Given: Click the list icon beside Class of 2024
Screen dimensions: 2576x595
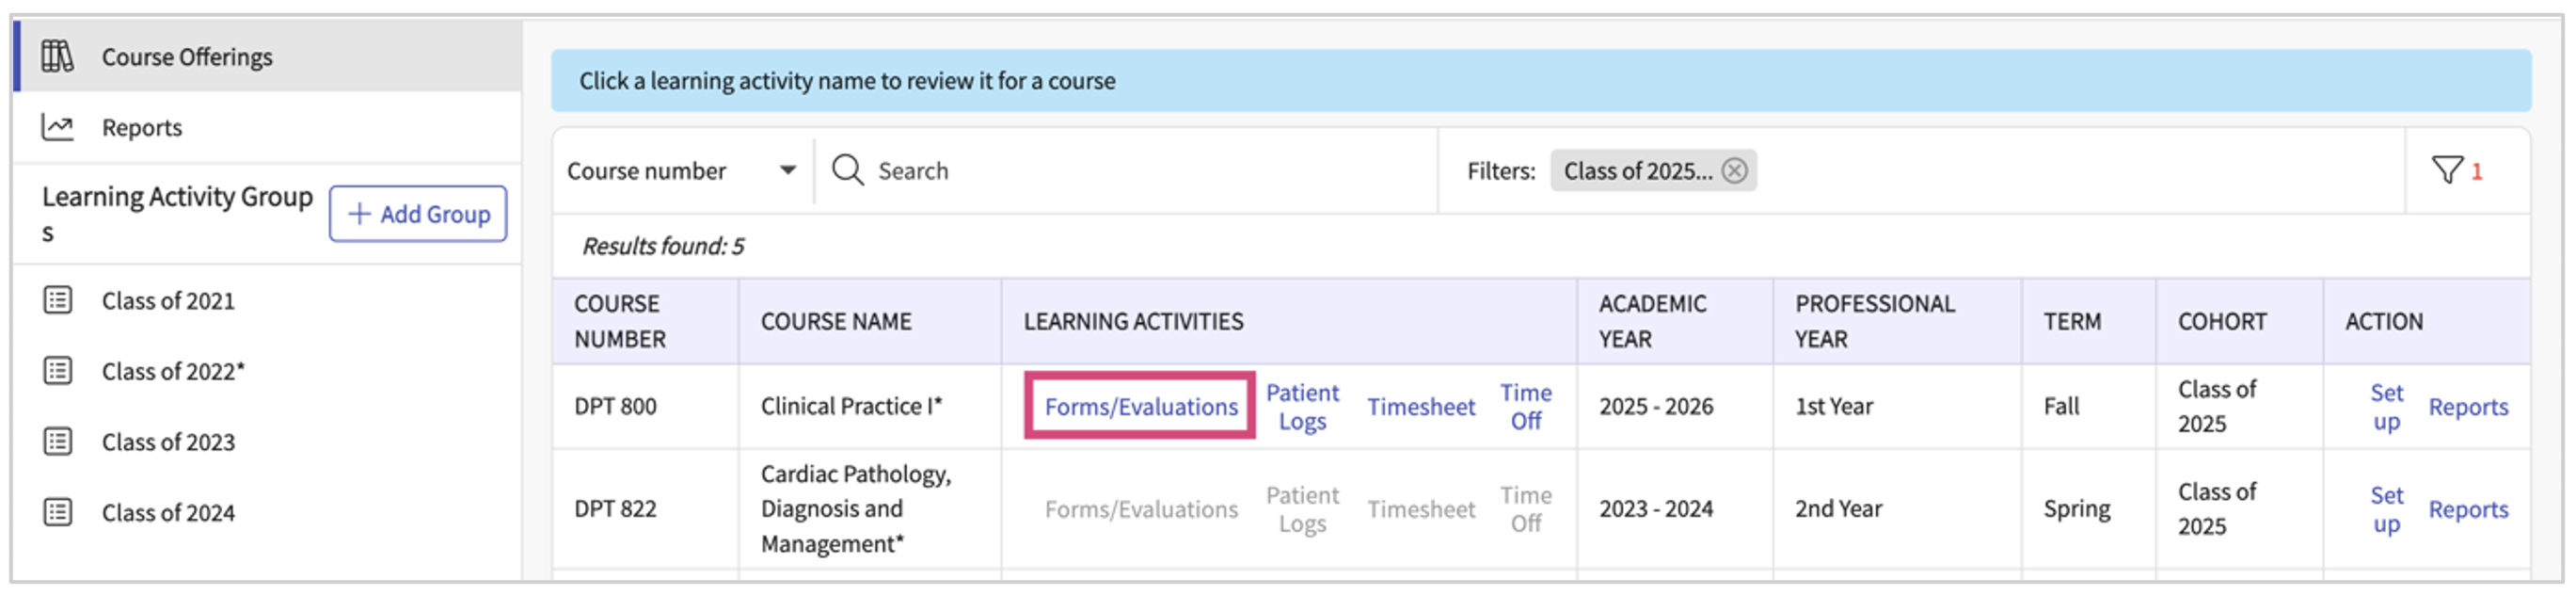Looking at the screenshot, I should pos(58,512).
